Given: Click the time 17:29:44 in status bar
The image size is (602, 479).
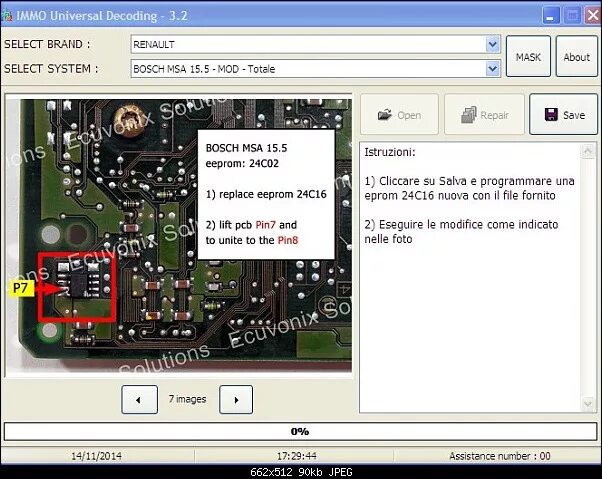Looking at the screenshot, I should point(296,456).
